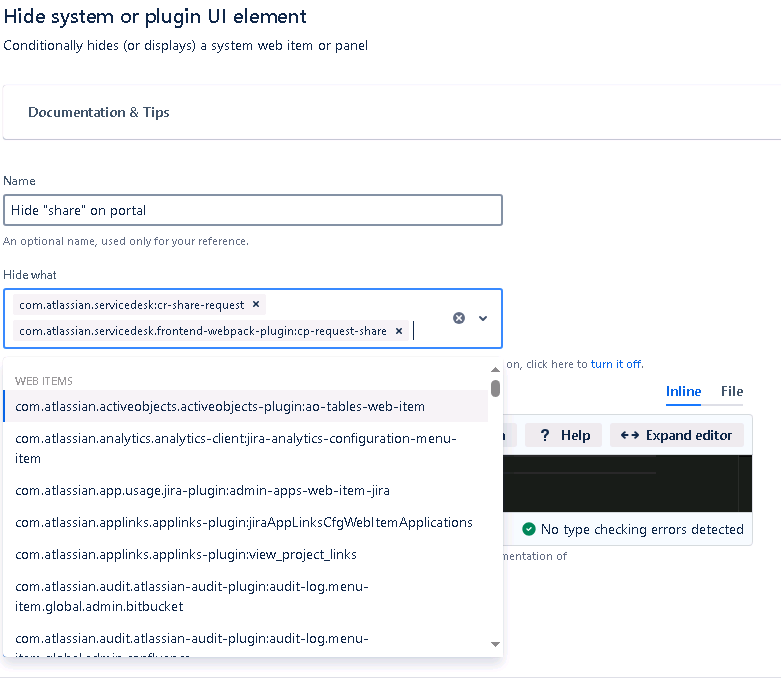781x694 pixels.
Task: Pick jiraAppLinksCfgWebItemApplications option
Action: [246, 523]
